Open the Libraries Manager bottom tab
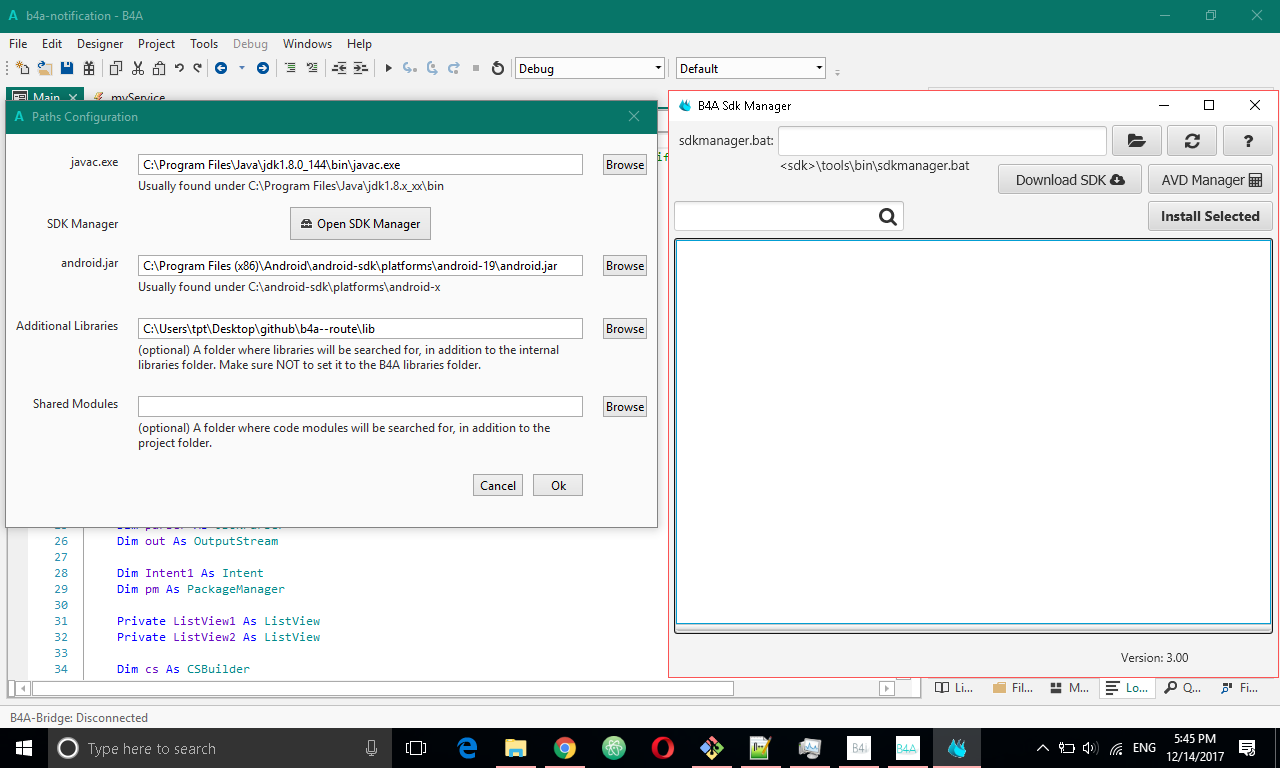 click(953, 688)
